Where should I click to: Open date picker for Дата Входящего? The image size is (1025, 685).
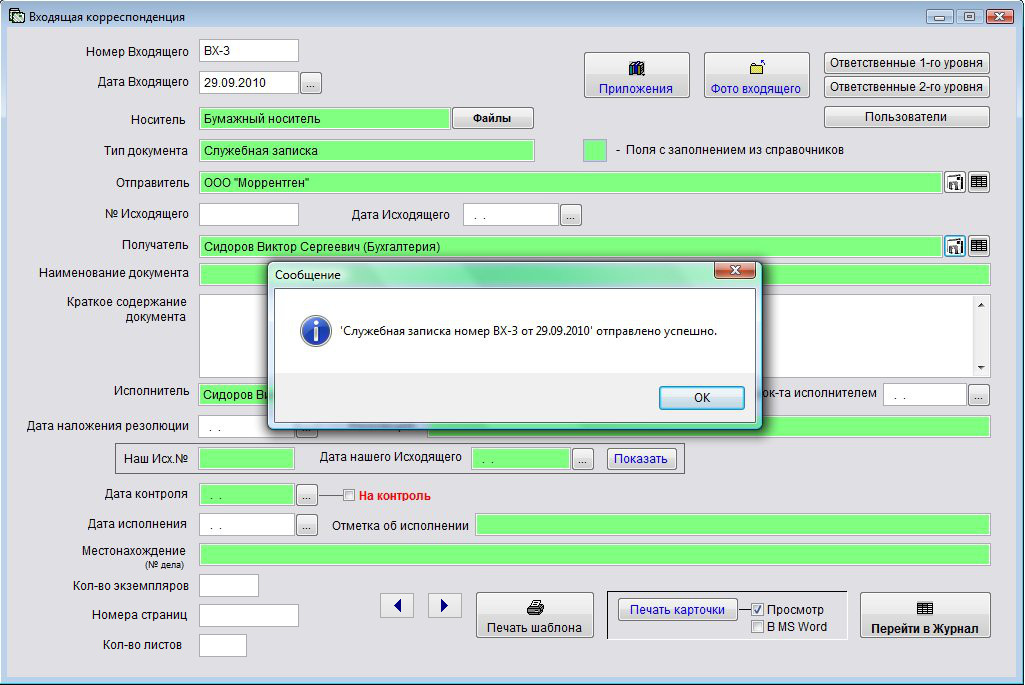pos(311,83)
